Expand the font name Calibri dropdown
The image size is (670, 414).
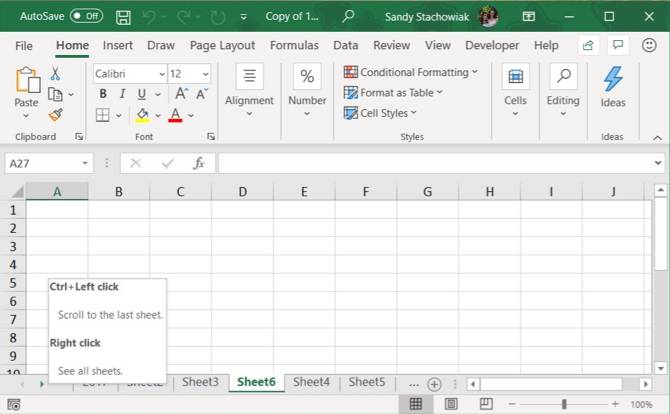tap(161, 74)
